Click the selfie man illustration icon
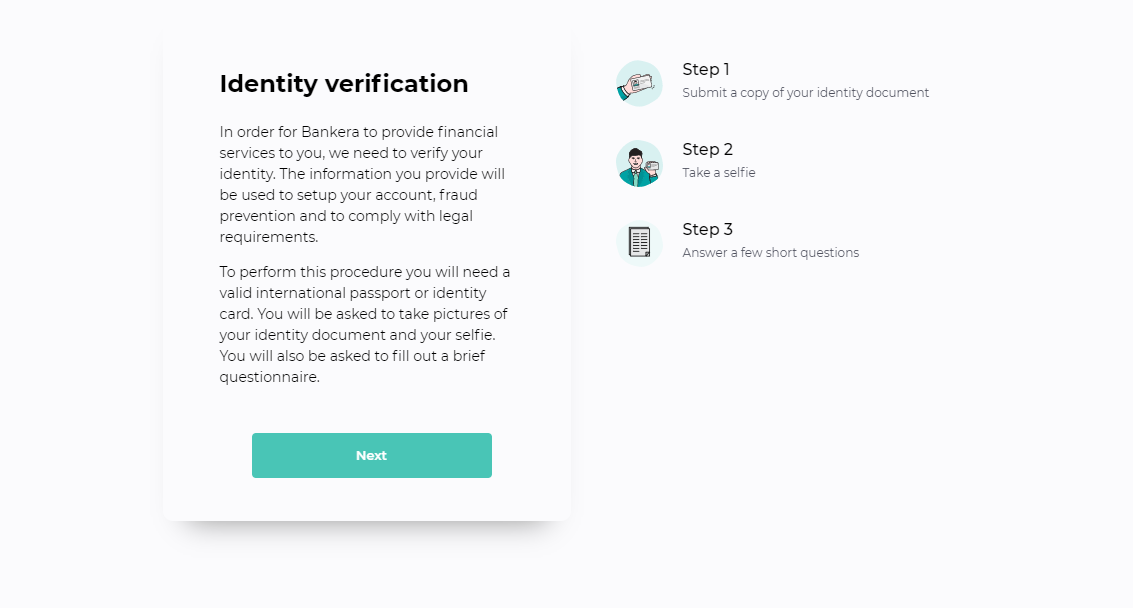This screenshot has height=608, width=1133. [639, 163]
